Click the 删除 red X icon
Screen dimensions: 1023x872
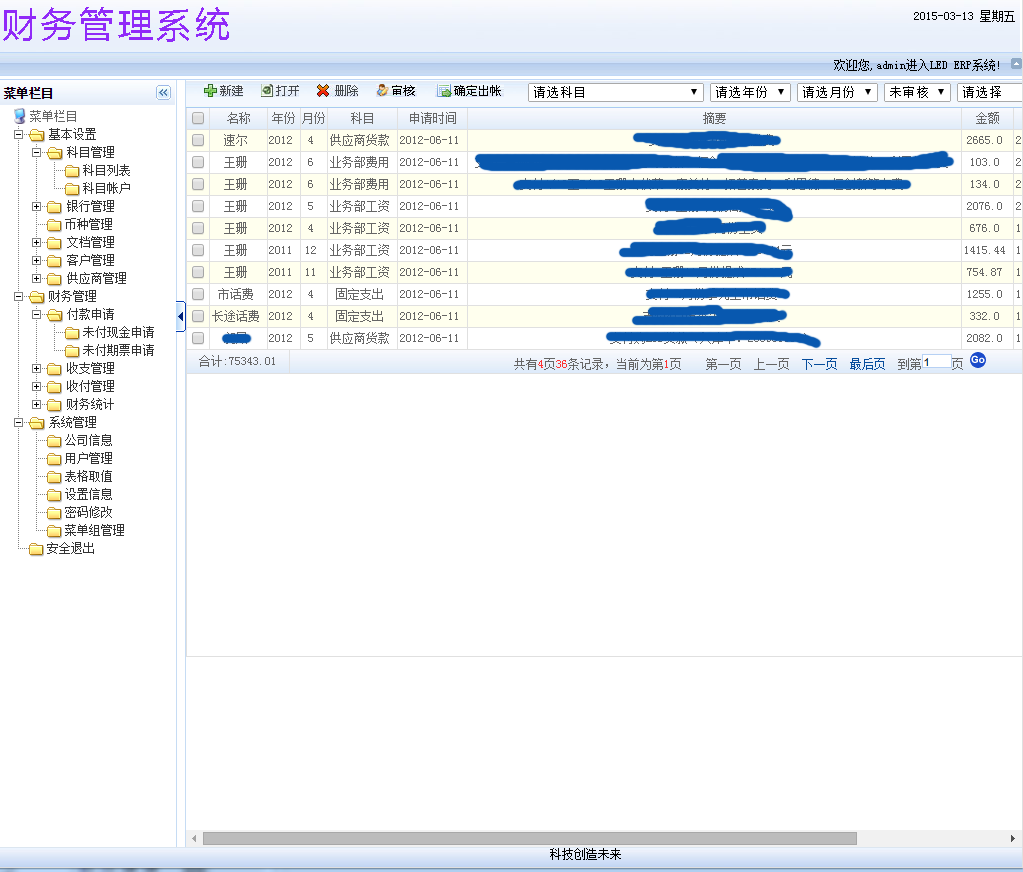pos(323,91)
